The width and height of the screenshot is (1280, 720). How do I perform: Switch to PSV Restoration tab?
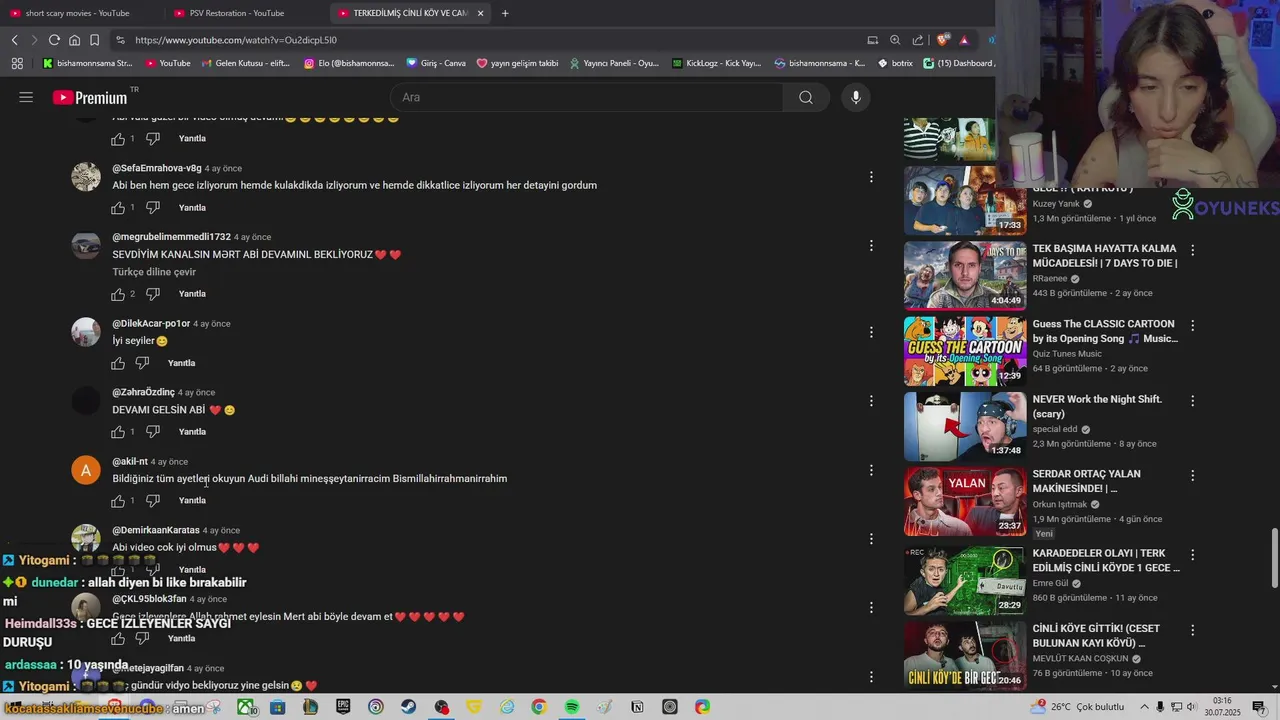(x=237, y=13)
